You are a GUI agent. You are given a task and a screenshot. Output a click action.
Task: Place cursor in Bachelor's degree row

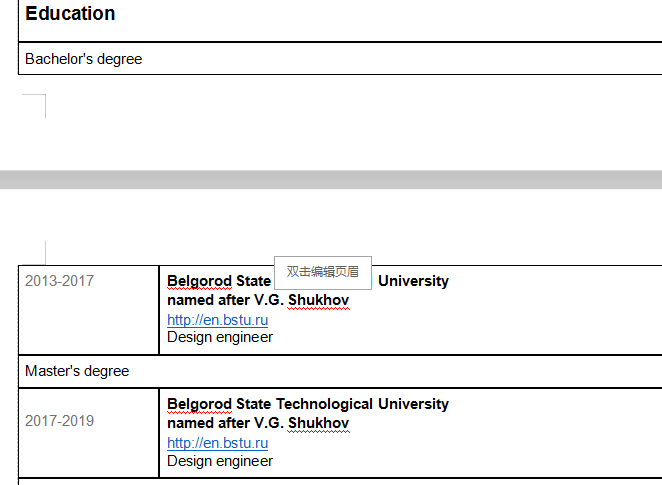(x=84, y=59)
